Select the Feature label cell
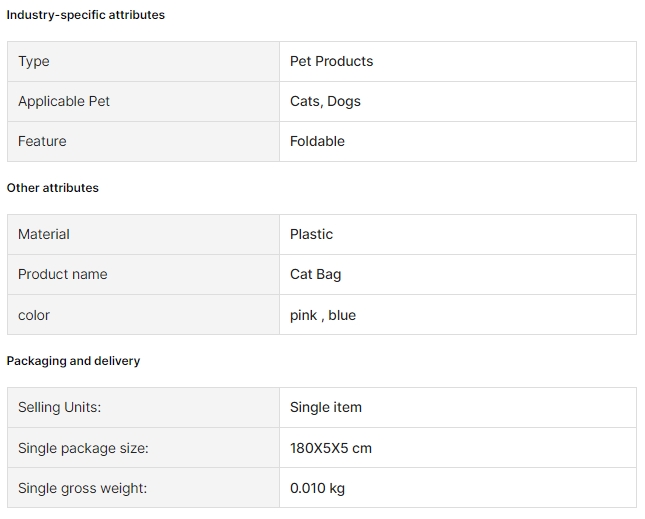This screenshot has height=519, width=645. coord(143,141)
